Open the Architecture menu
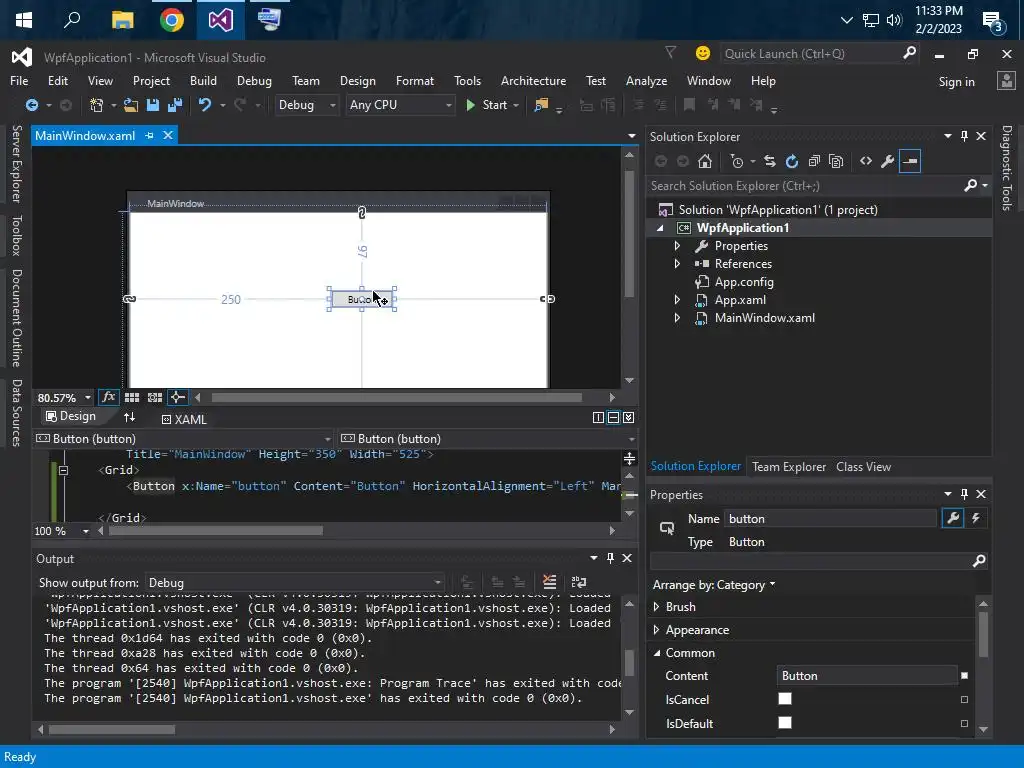This screenshot has width=1024, height=768. (x=533, y=80)
